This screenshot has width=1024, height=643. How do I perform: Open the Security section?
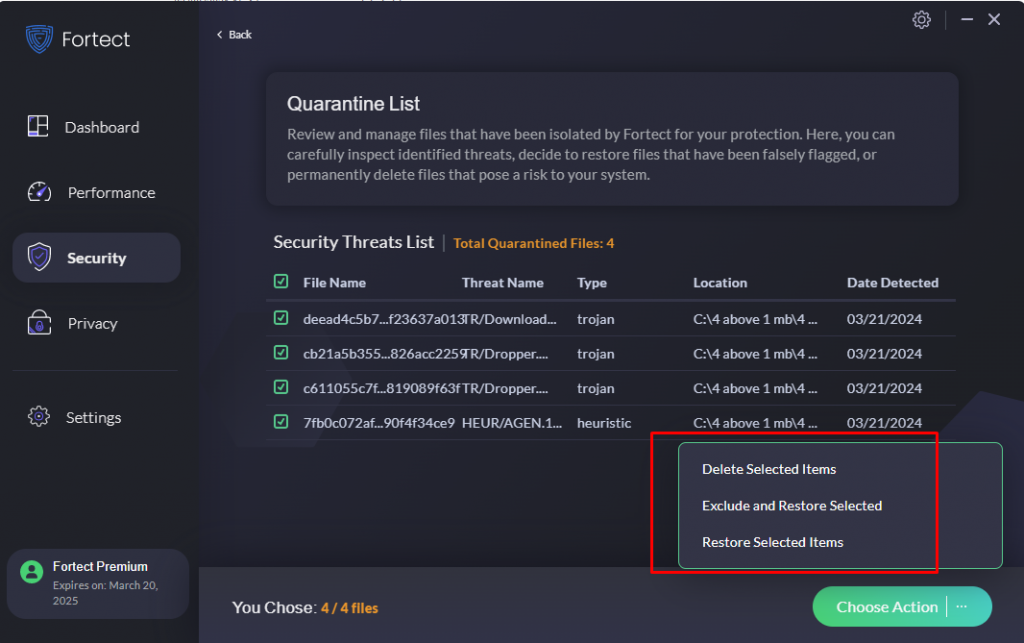click(97, 258)
